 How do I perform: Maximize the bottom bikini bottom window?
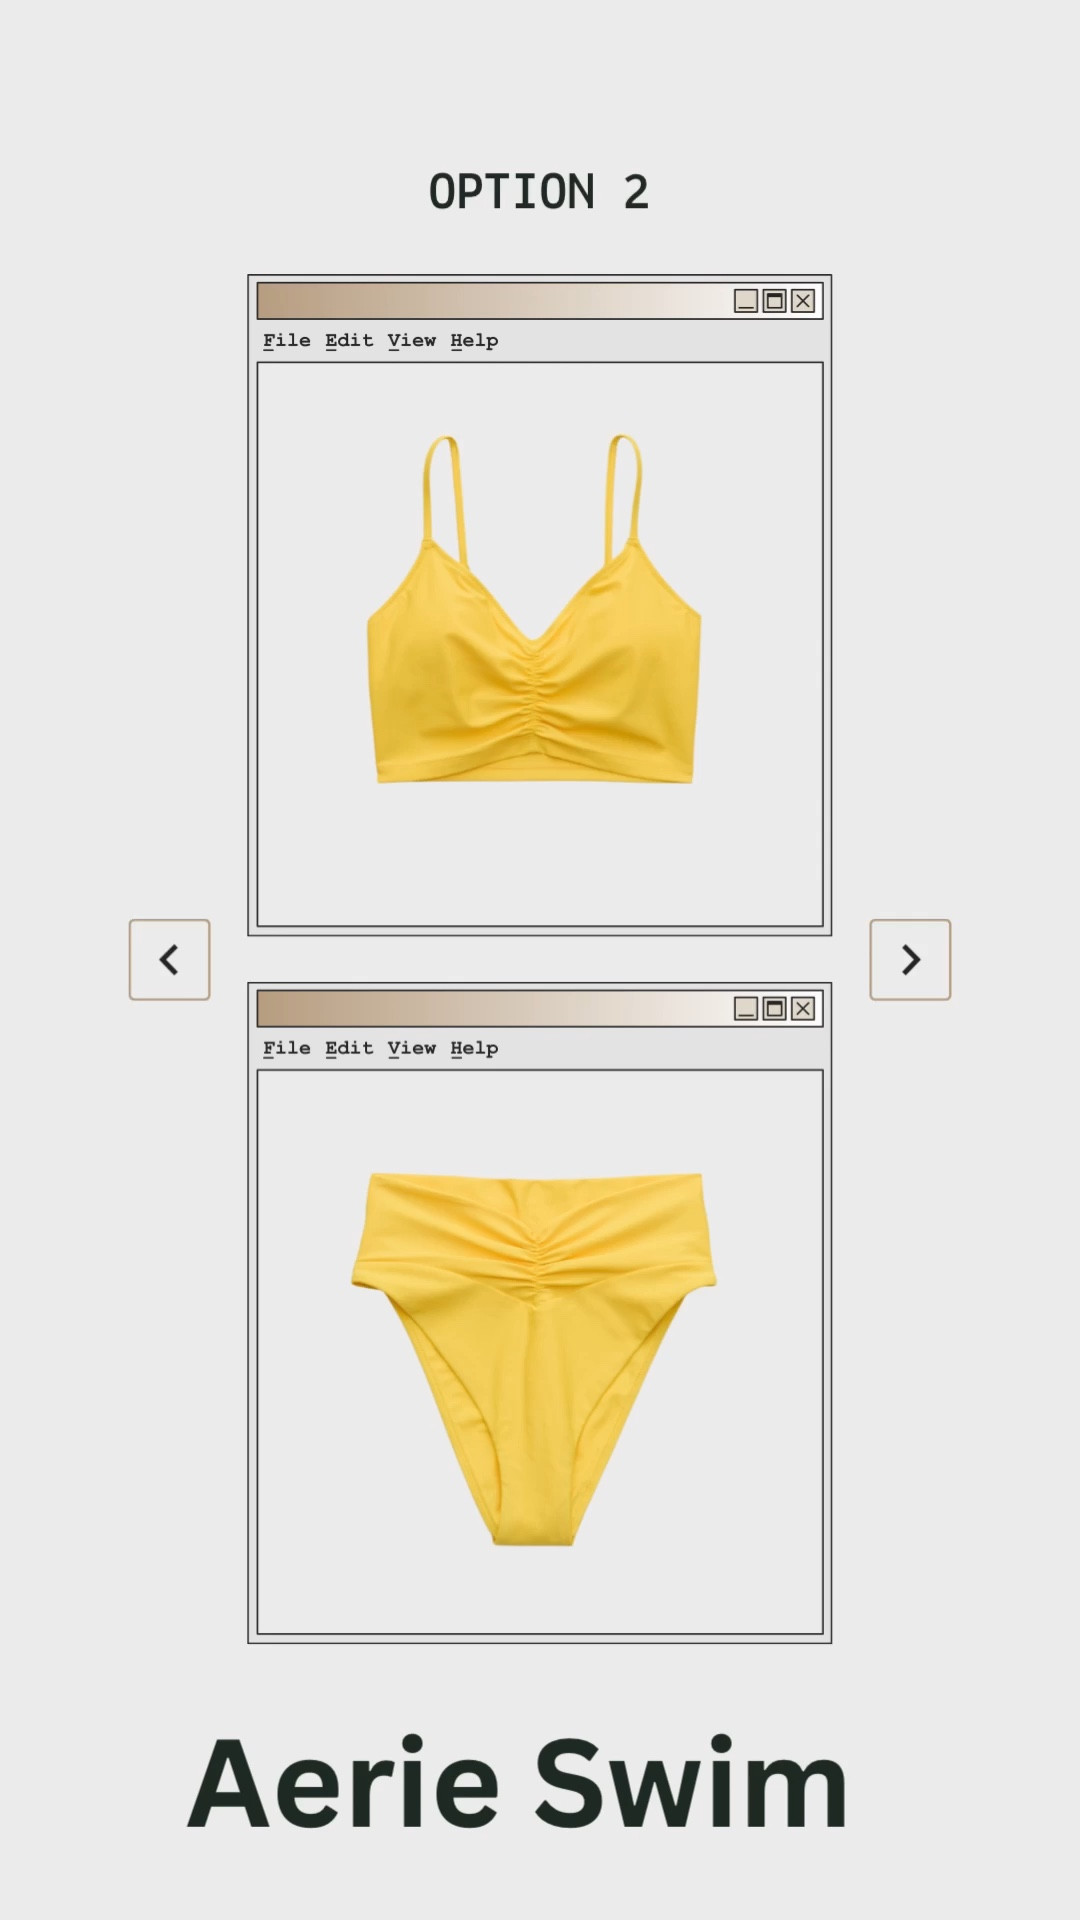pos(774,1008)
